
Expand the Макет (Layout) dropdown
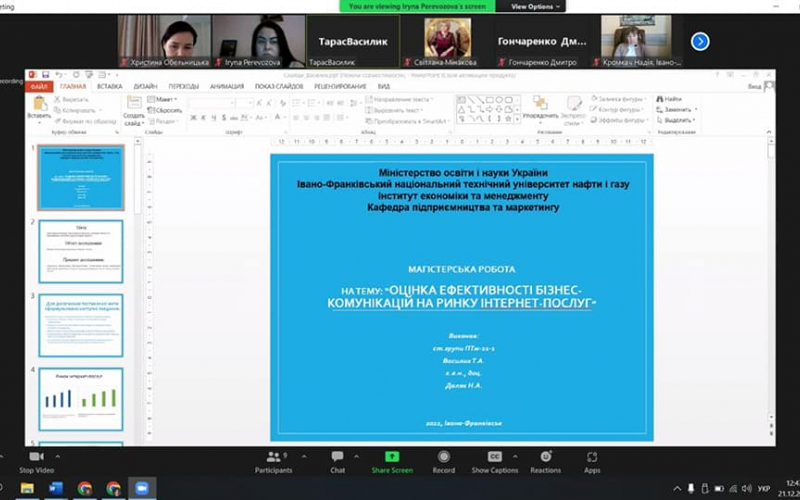tap(162, 99)
